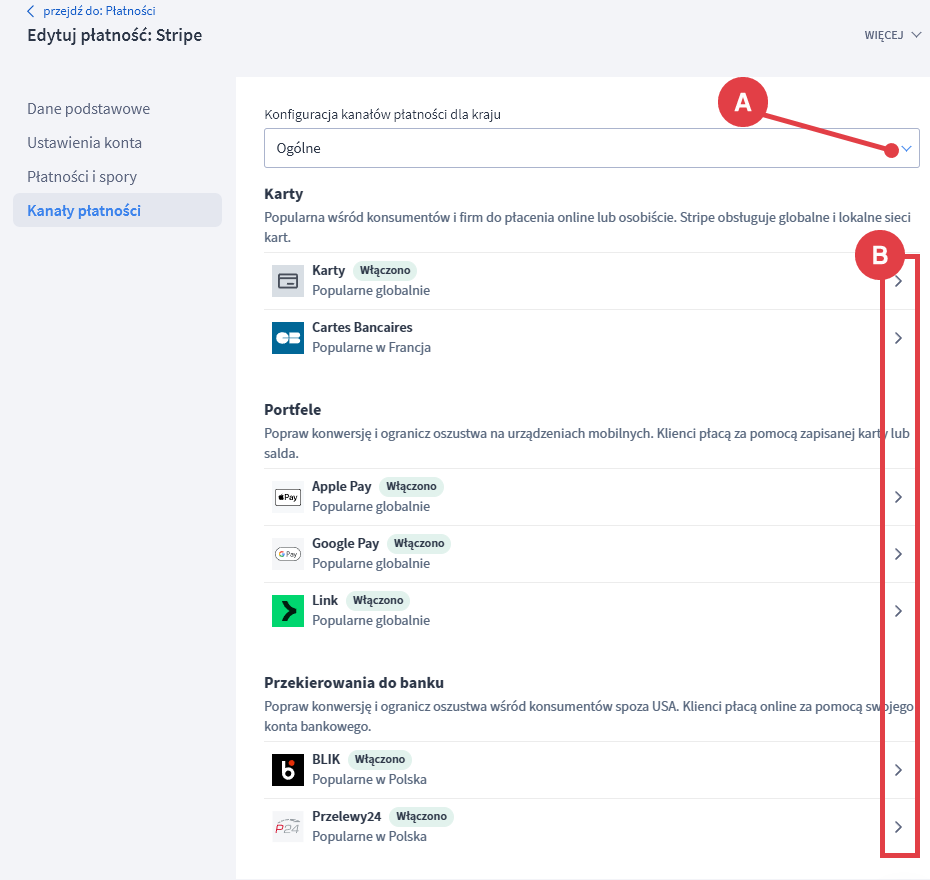Open country payment channel dropdown Ogólne
930x880 pixels.
click(590, 148)
